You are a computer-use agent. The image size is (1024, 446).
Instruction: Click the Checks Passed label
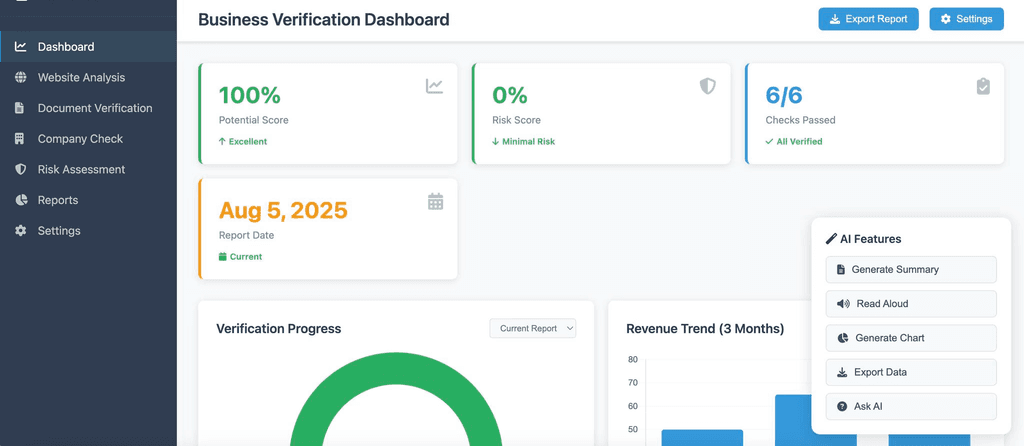click(x=800, y=120)
